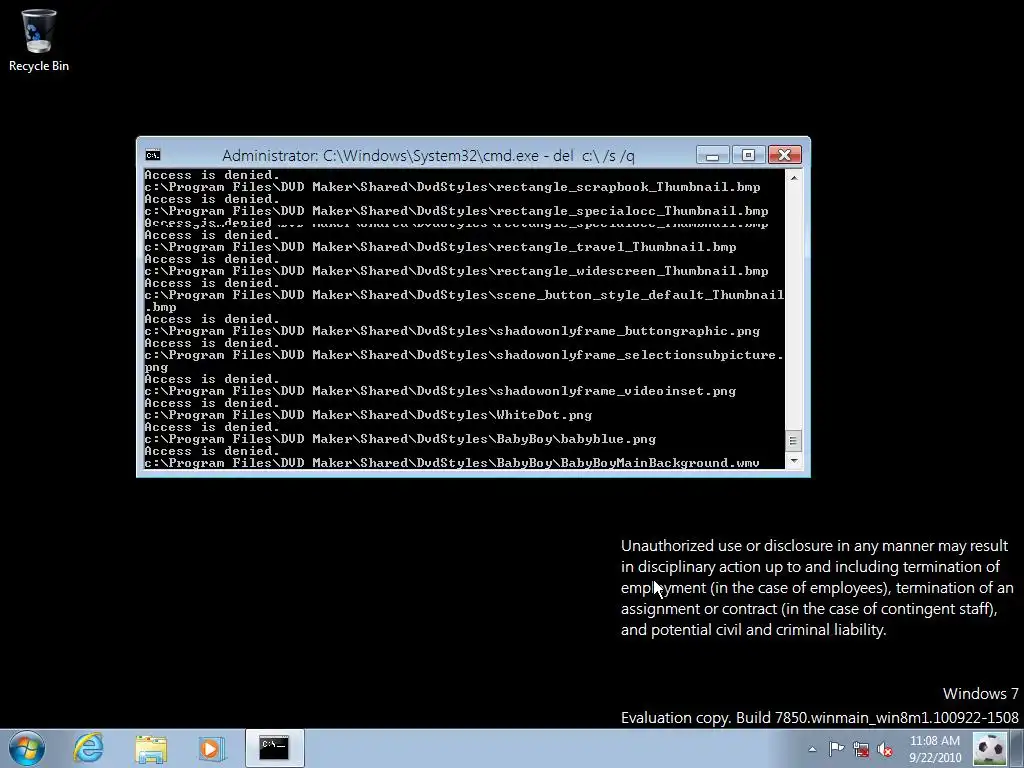The height and width of the screenshot is (768, 1024).
Task: Click the Administrator cmd.exe title bar text
Action: click(428, 155)
